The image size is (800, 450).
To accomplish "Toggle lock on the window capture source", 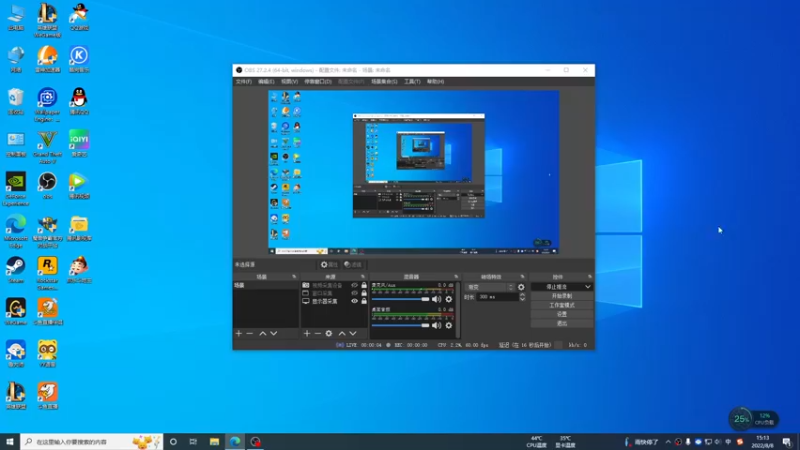I will 364,293.
